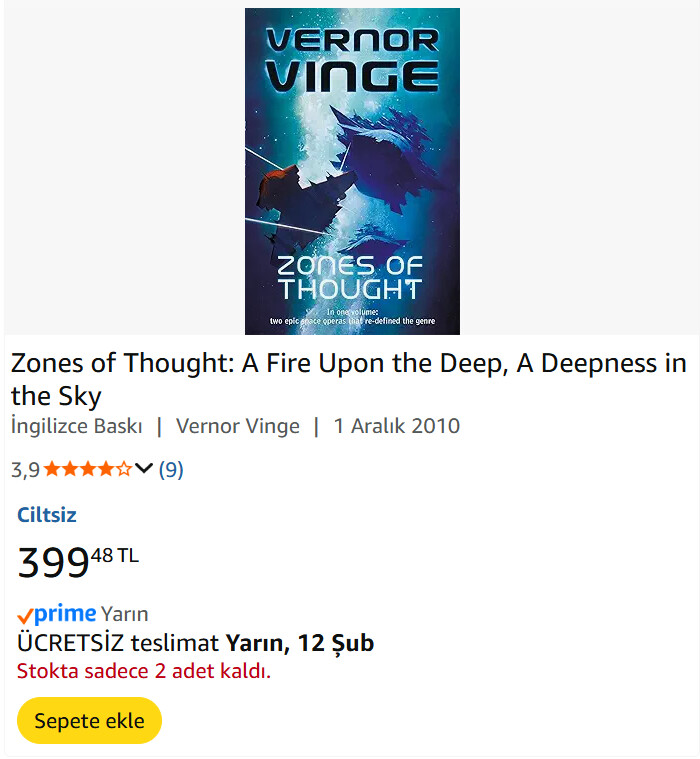700x759 pixels.
Task: Expand the rating breakdown chevron
Action: (x=144, y=468)
